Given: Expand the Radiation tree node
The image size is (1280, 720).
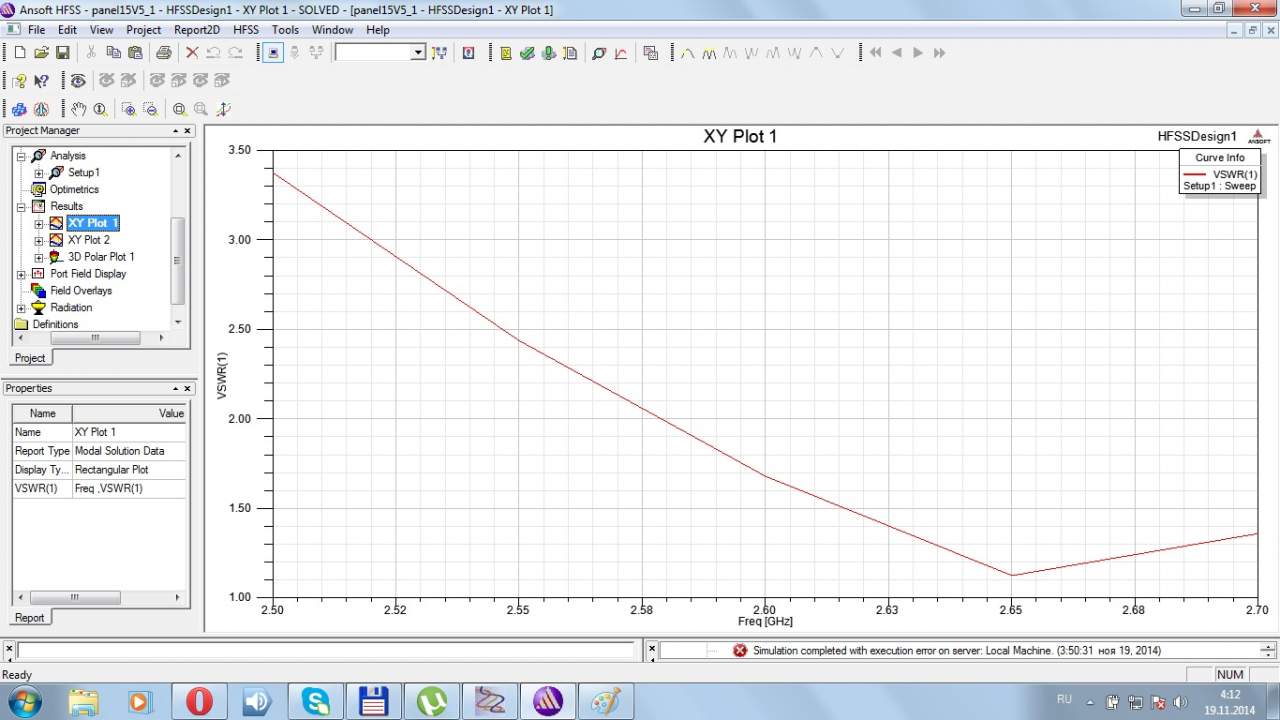Looking at the screenshot, I should tap(21, 308).
